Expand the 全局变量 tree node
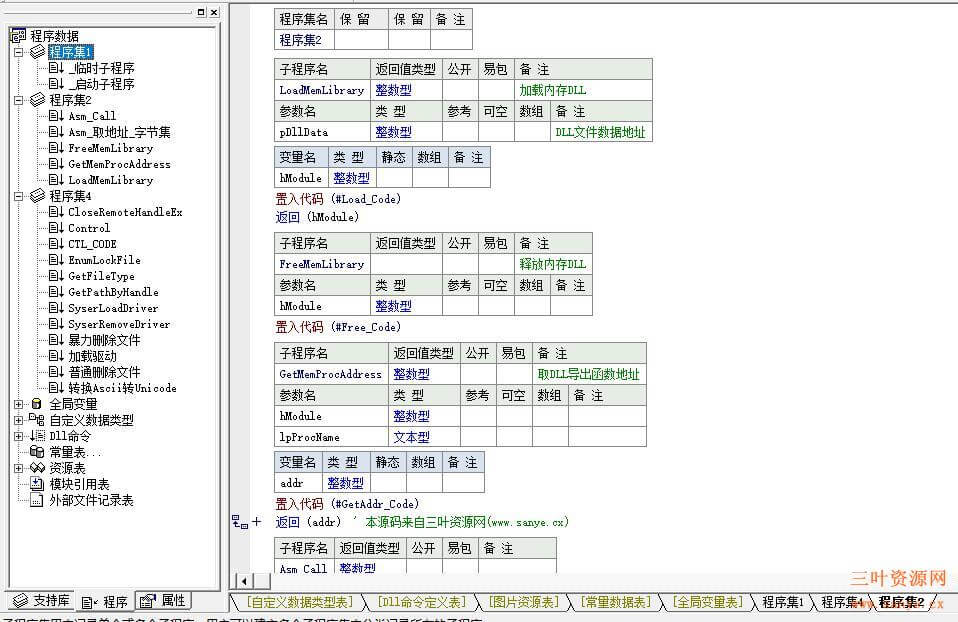The width and height of the screenshot is (958, 622). click(19, 404)
